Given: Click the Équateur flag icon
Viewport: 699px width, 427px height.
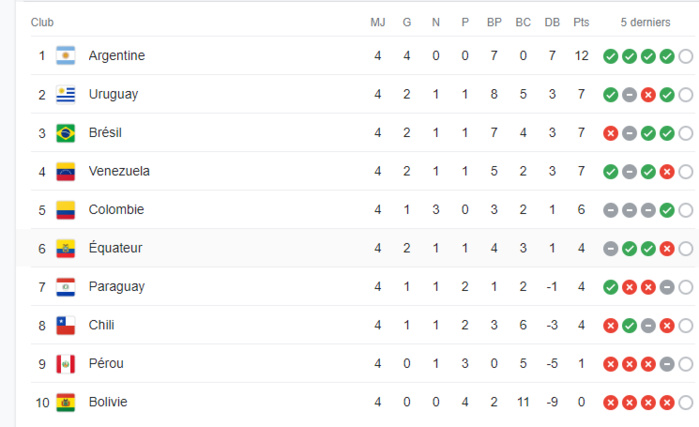Looking at the screenshot, I should (66, 248).
